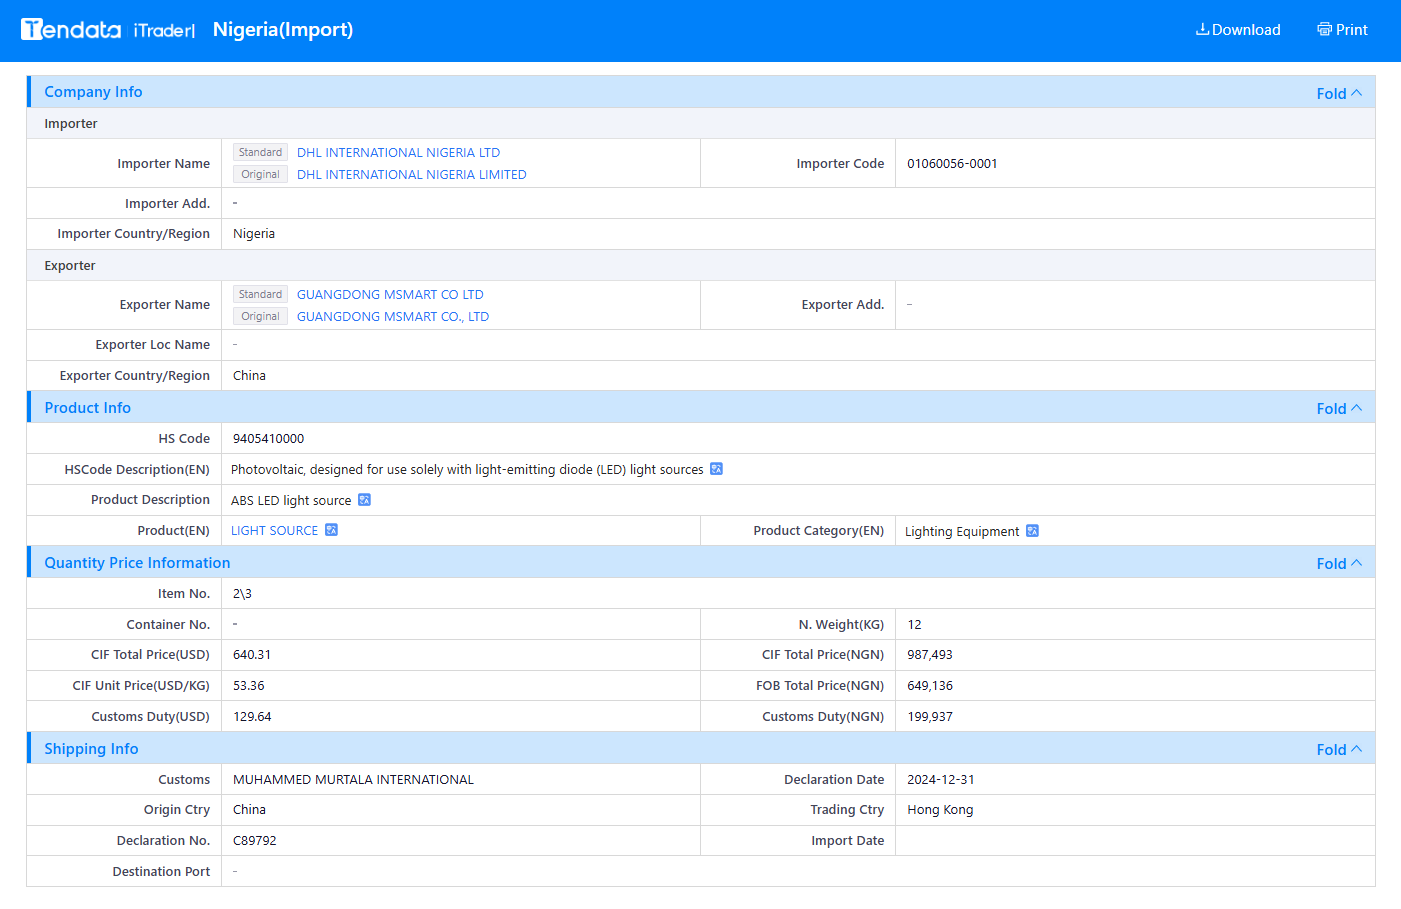This screenshot has width=1401, height=909.
Task: Select trading country Hong Kong
Action: click(x=940, y=810)
